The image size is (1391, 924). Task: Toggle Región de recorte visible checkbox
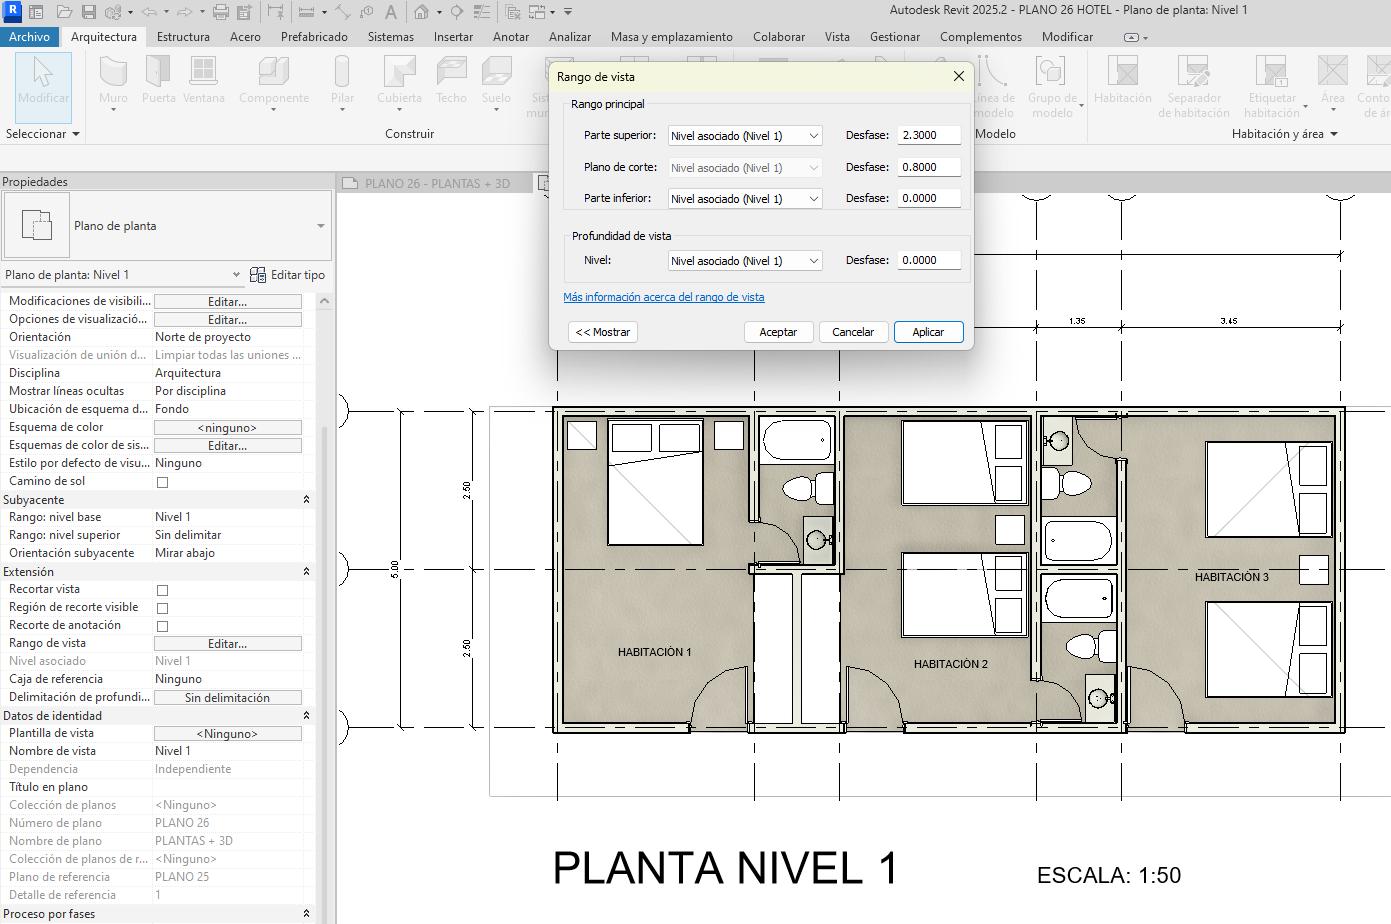[x=162, y=608]
